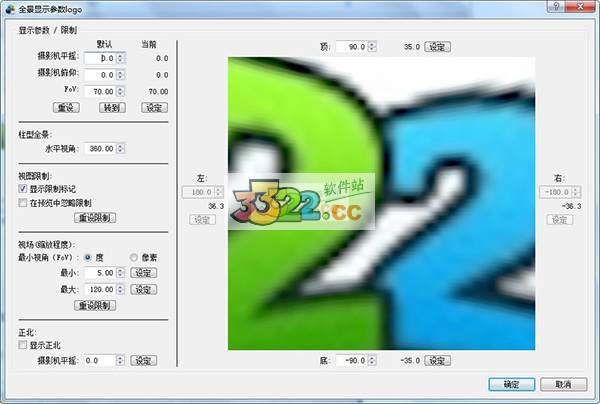
Task: Click the 最大 120.00 field
Action: coord(101,289)
